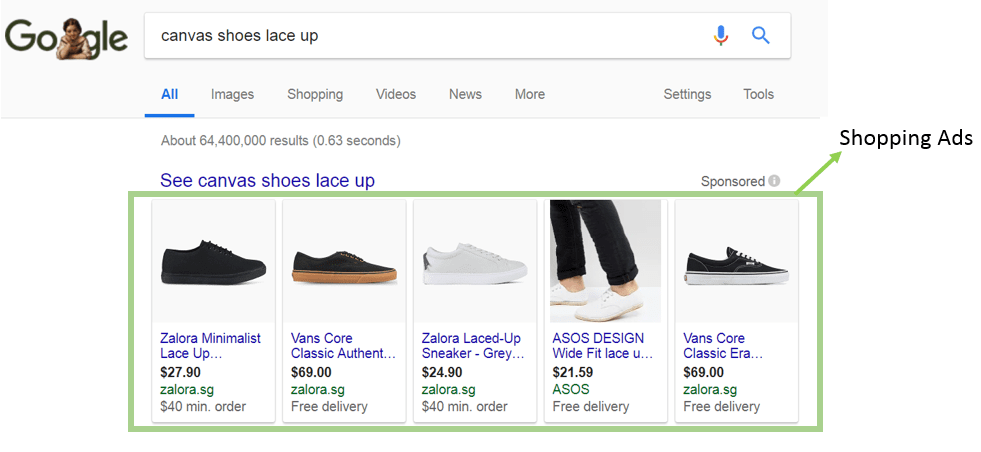The height and width of the screenshot is (452, 981).
Task: Click the ASOS DESIGN Wide Fit product photo
Action: 605,261
